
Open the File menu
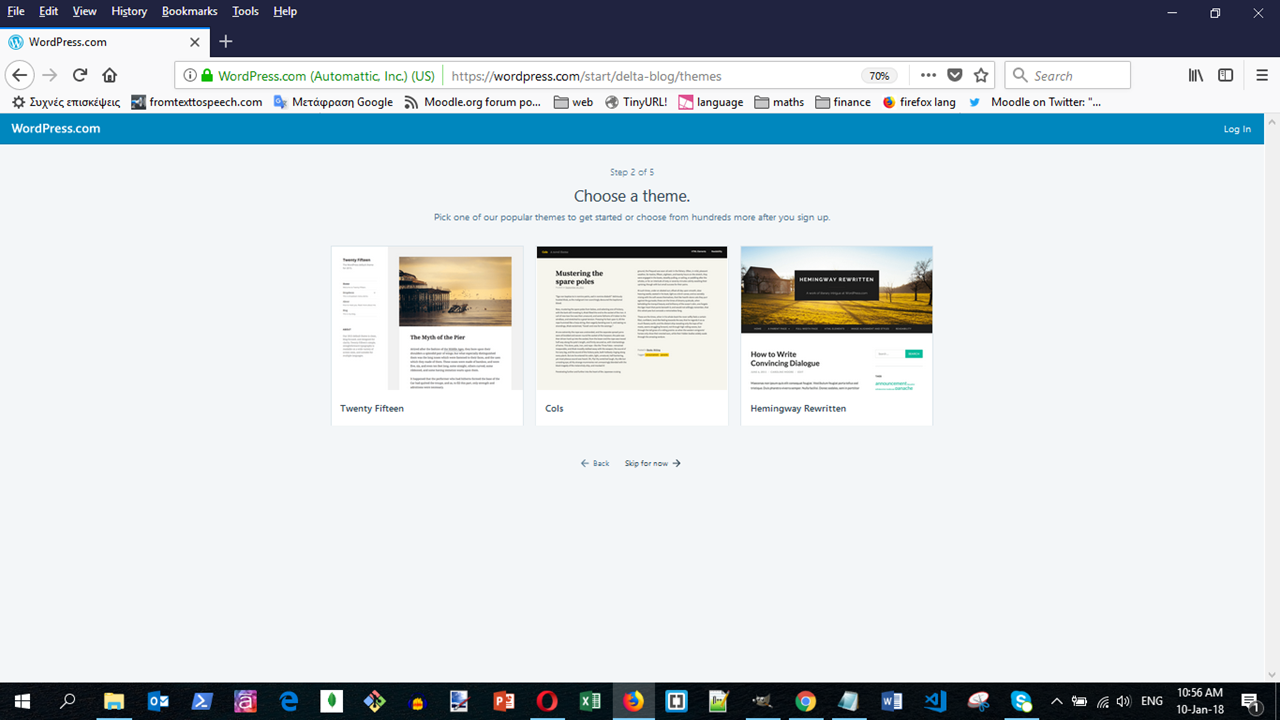[x=16, y=11]
